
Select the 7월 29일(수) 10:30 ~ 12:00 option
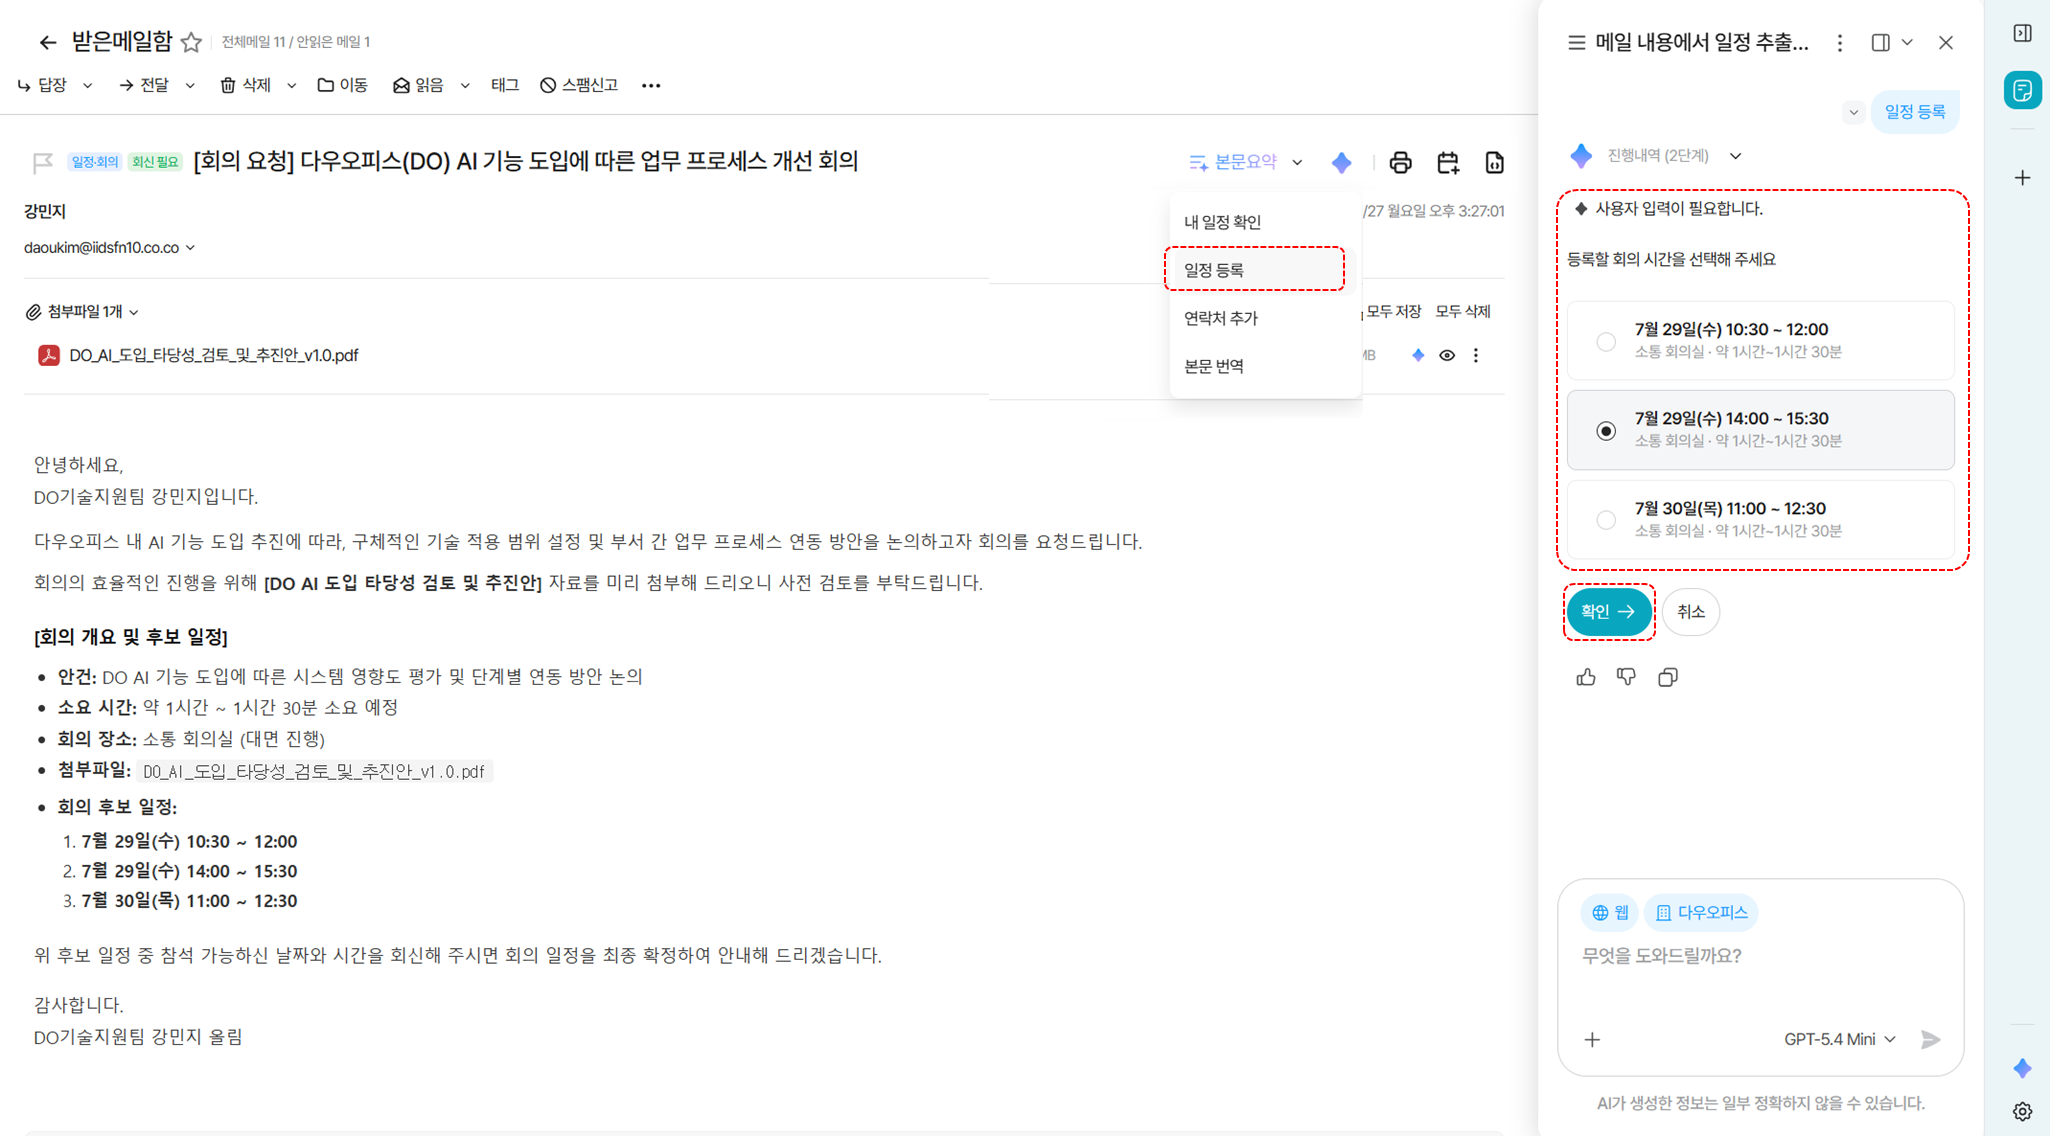1760,340
